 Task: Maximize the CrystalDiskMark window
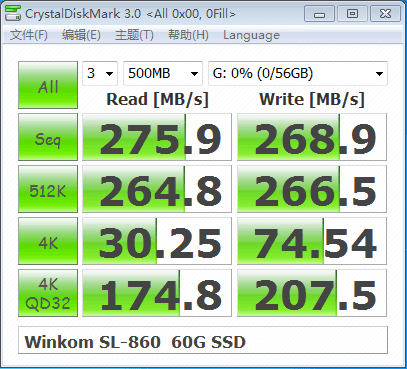click(352, 14)
